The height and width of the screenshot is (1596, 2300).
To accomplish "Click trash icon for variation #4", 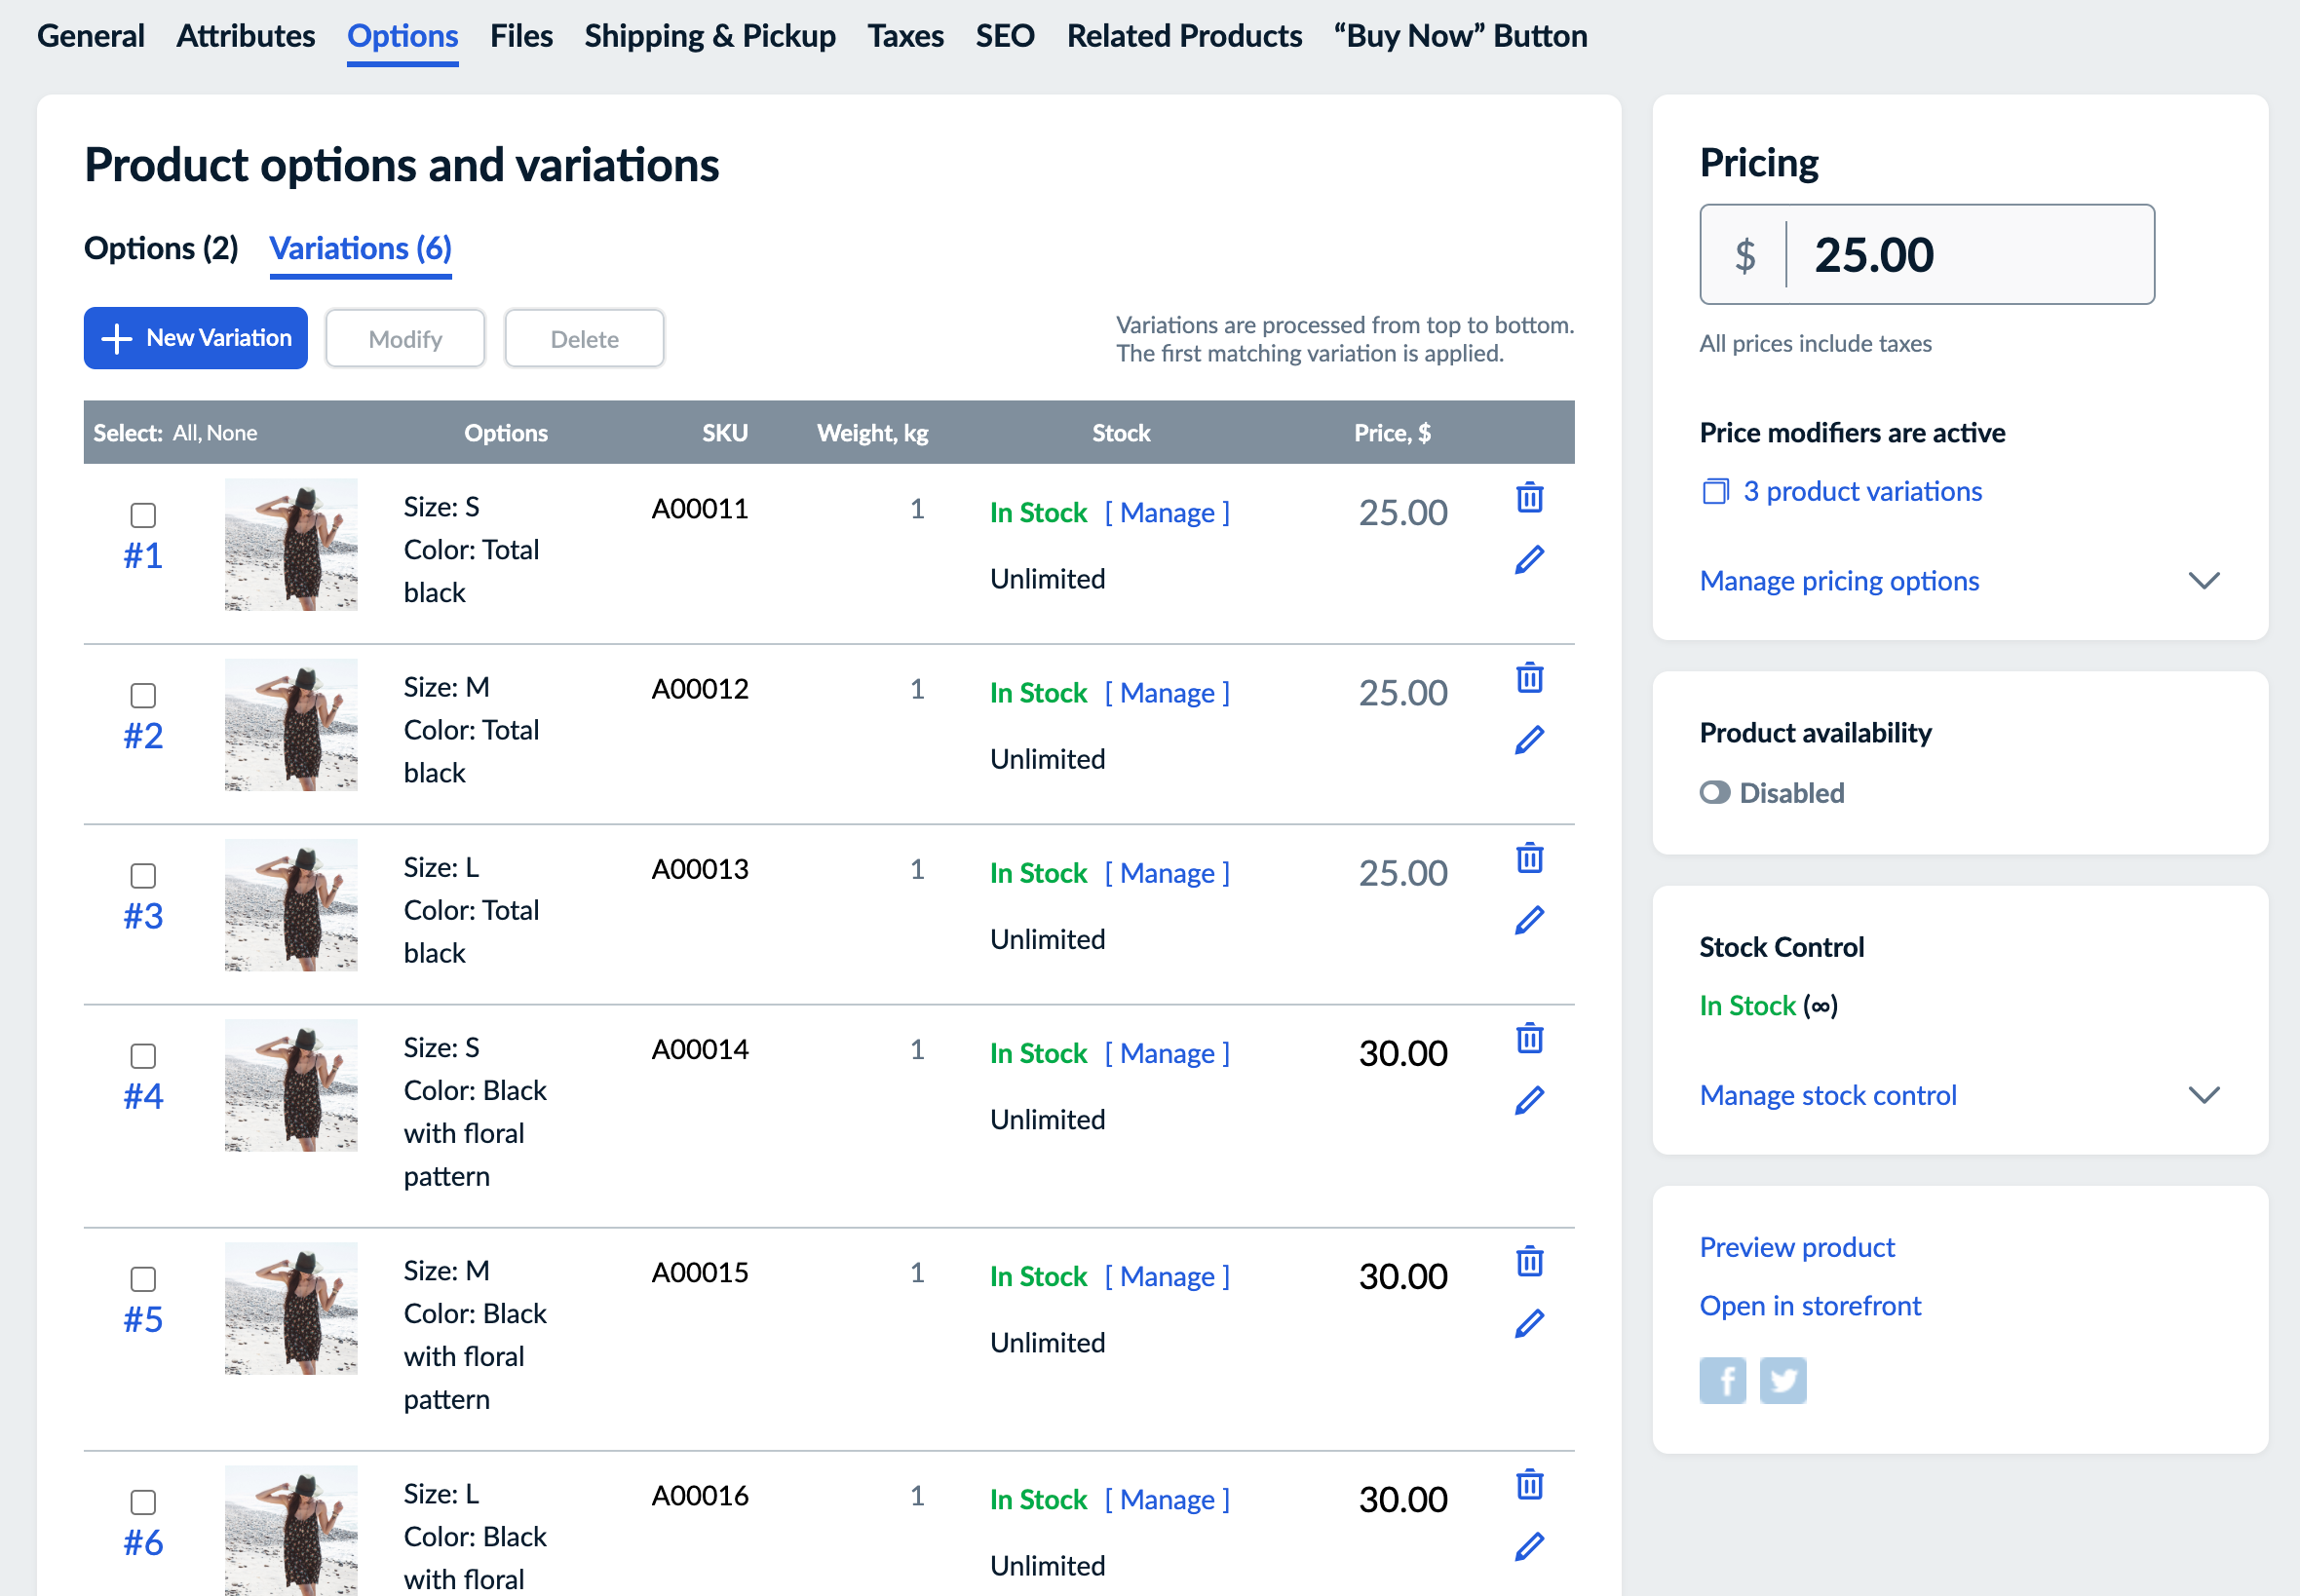I will point(1529,1038).
